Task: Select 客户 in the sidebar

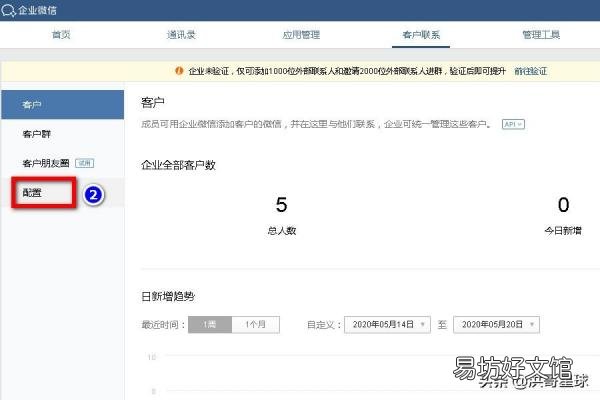Action: (x=62, y=104)
